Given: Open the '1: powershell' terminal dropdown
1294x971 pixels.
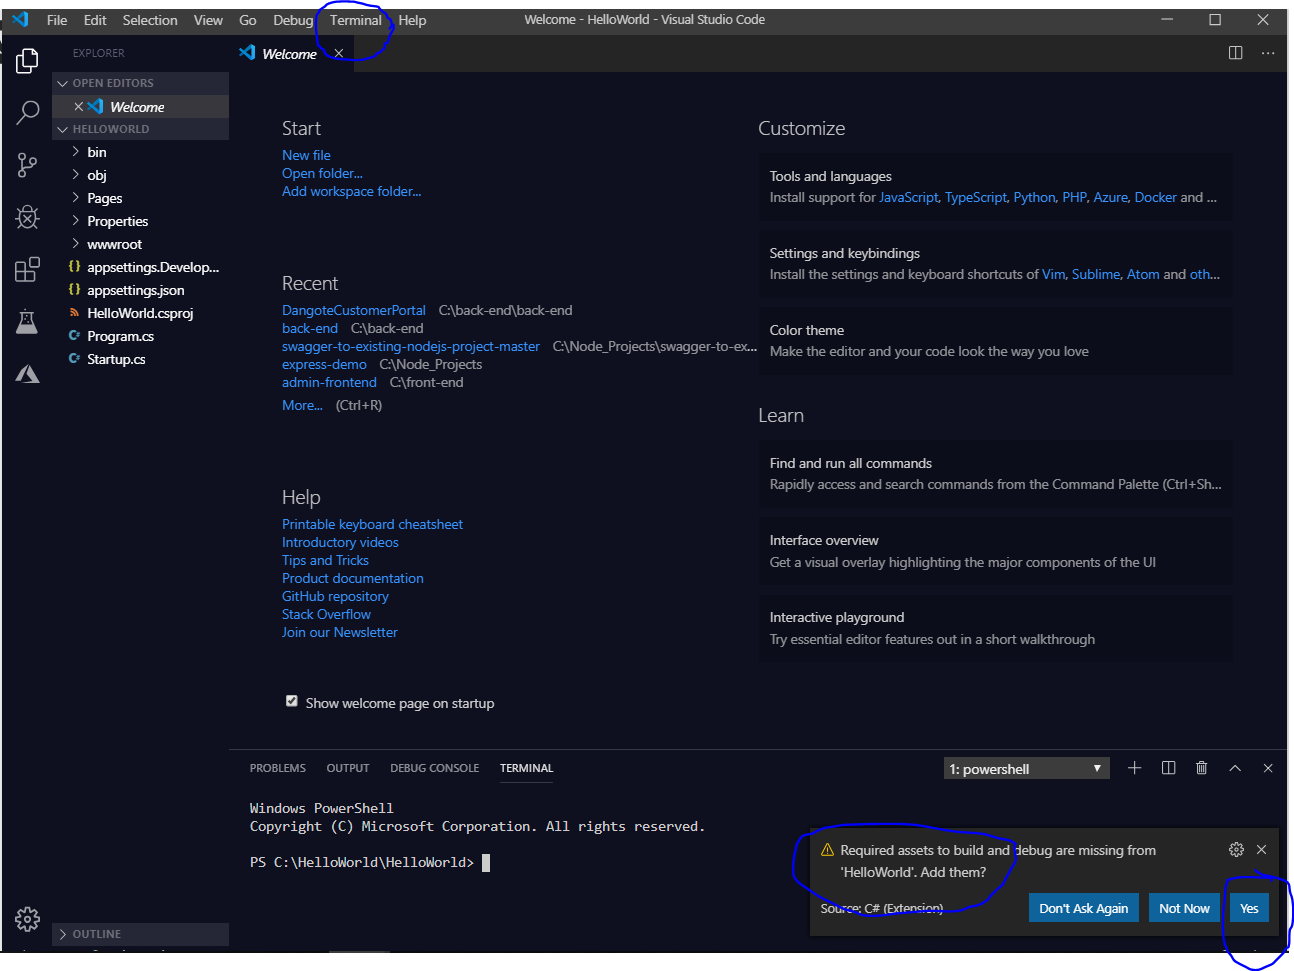Looking at the screenshot, I should point(1025,767).
